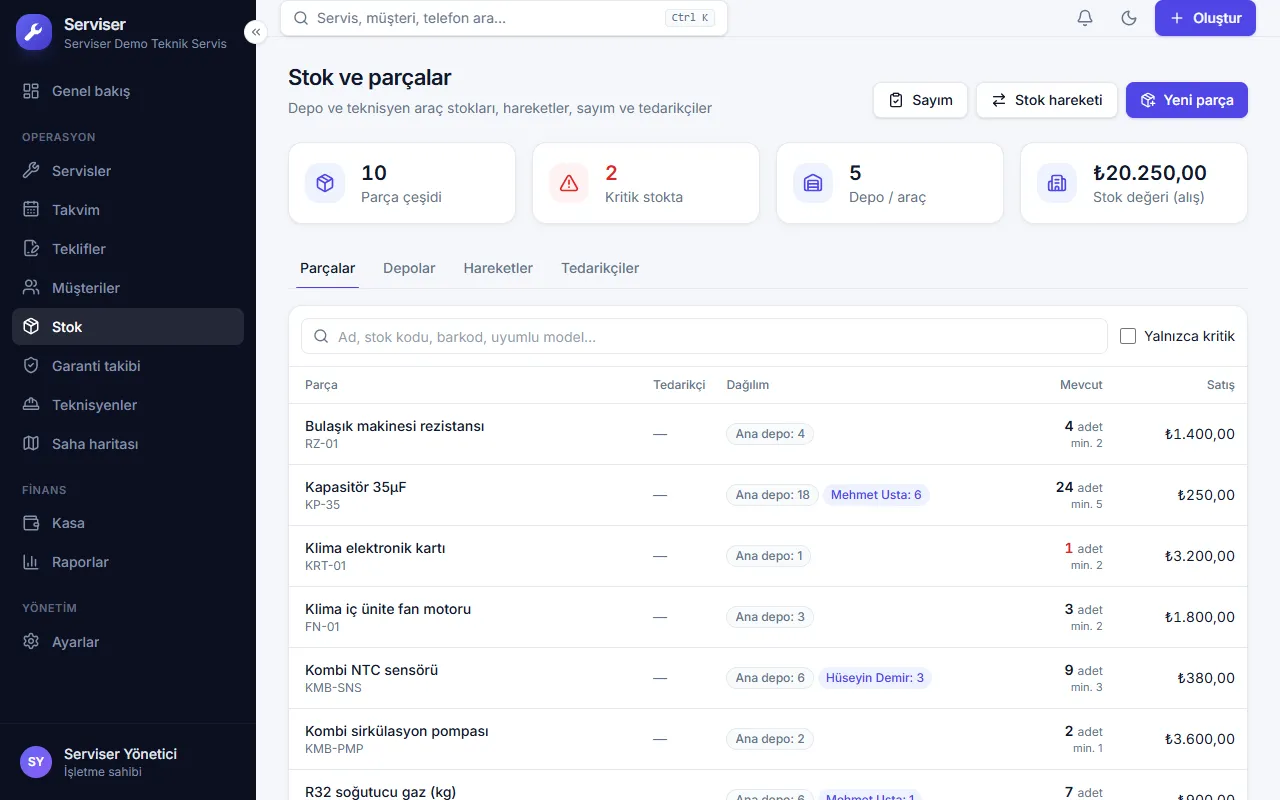1280x800 pixels.
Task: Enable the Yalnızca kritik checkbox
Action: pyautogui.click(x=1128, y=337)
